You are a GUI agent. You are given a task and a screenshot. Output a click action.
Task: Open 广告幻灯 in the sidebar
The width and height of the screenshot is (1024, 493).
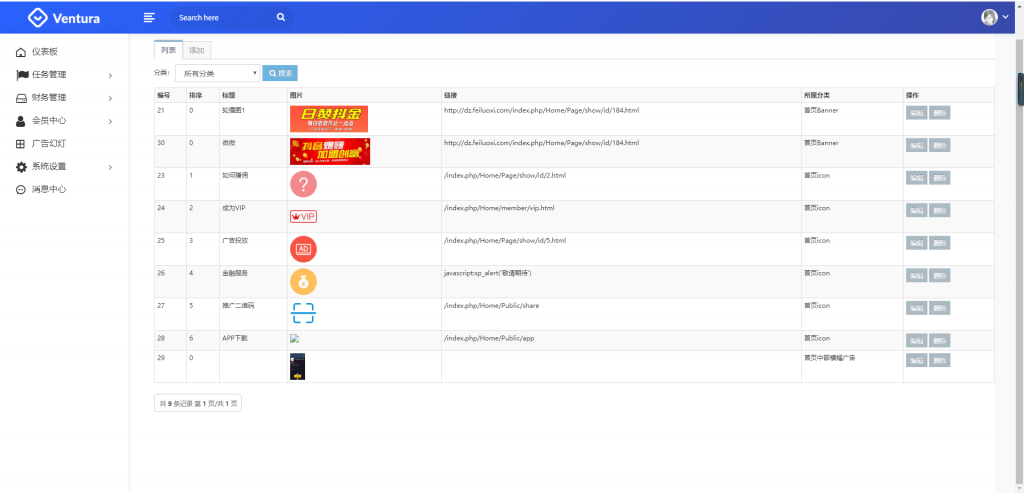(48, 144)
